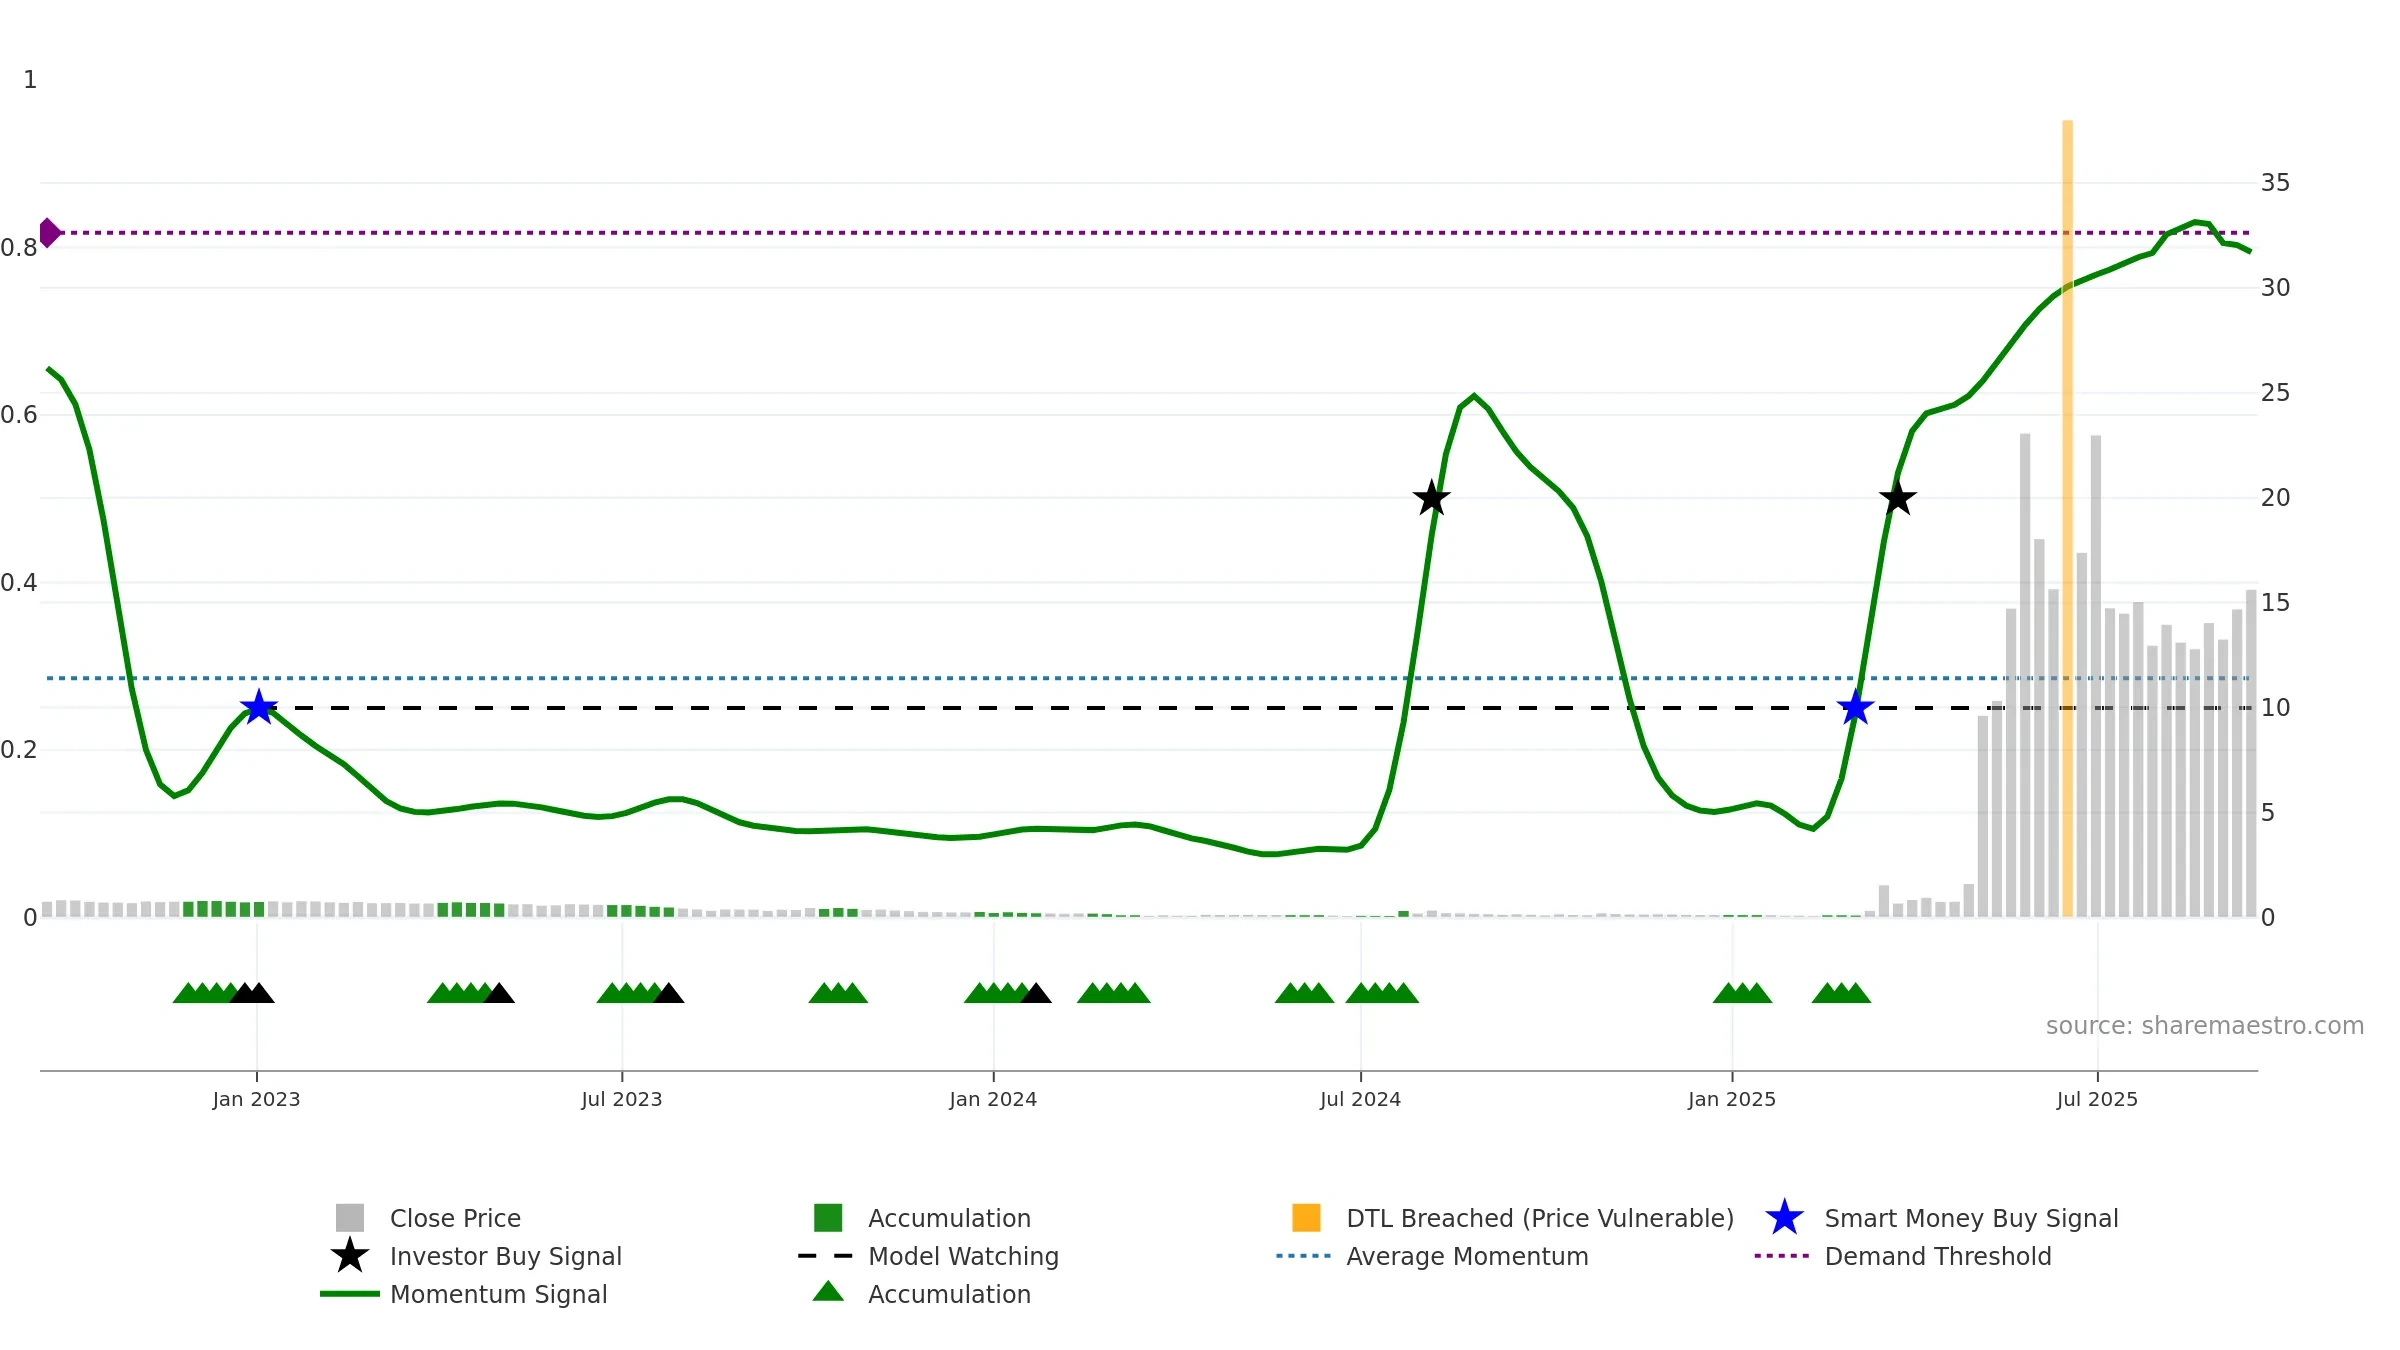The height and width of the screenshot is (1350, 2400).
Task: Click the 0.2 left axis value
Action: 19,750
